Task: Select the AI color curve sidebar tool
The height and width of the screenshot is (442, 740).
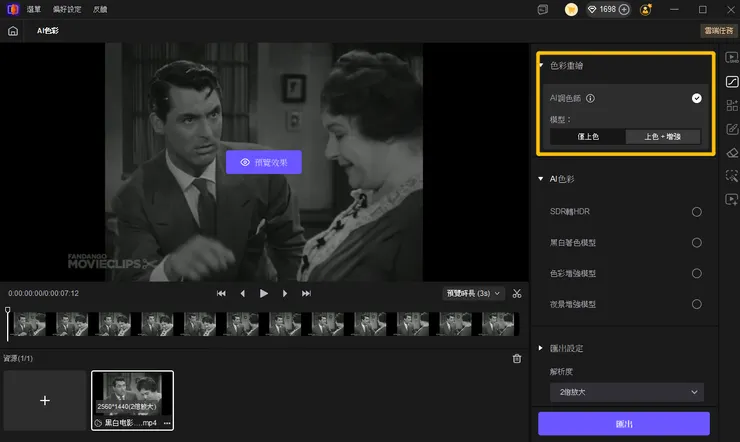Action: [x=732, y=82]
